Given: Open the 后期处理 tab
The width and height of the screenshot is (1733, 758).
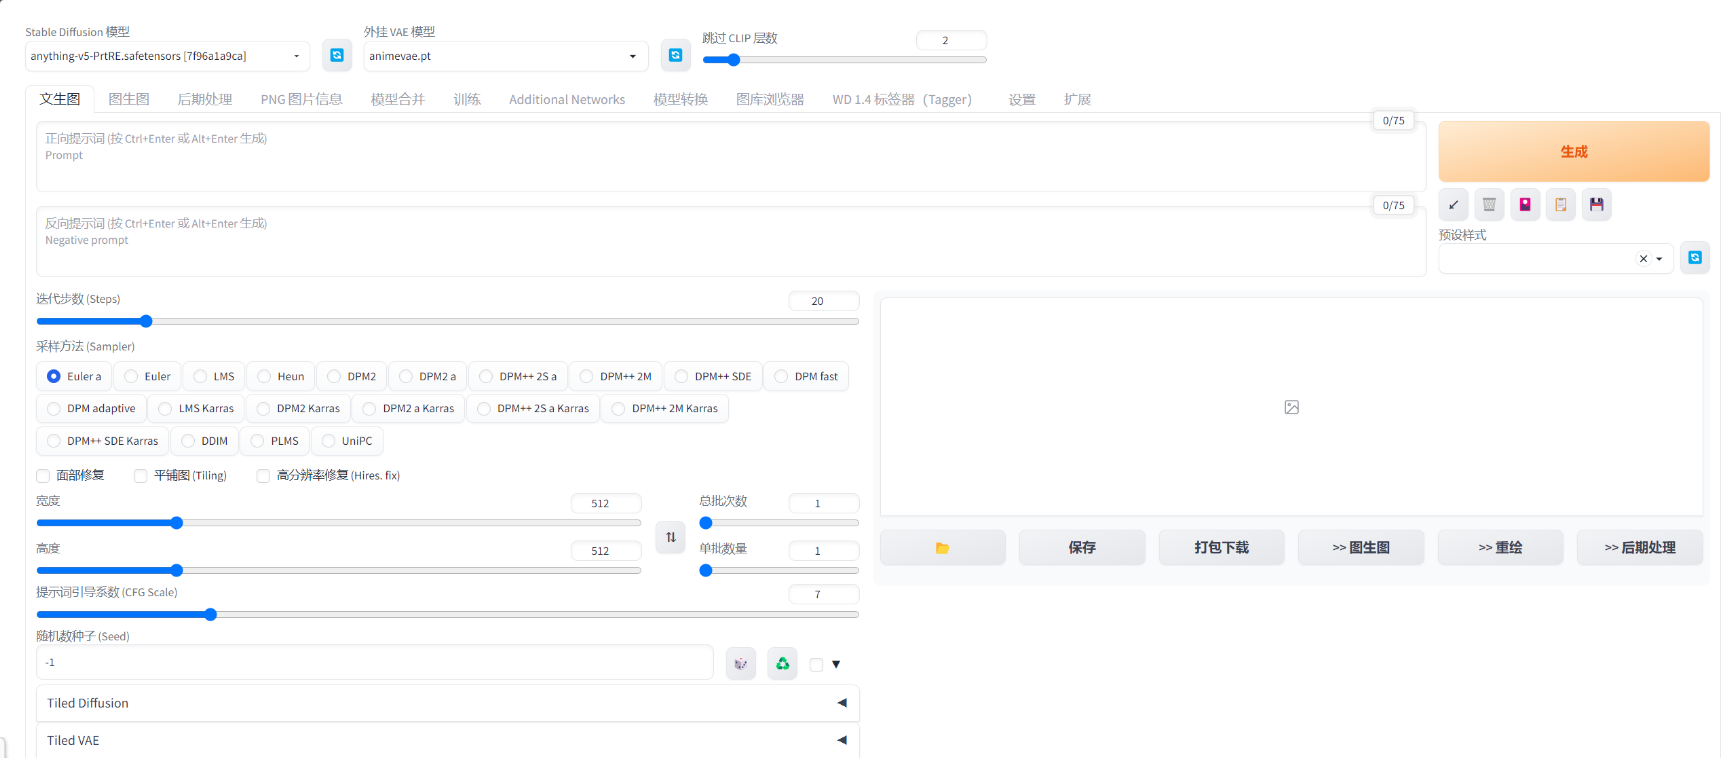Looking at the screenshot, I should [205, 99].
